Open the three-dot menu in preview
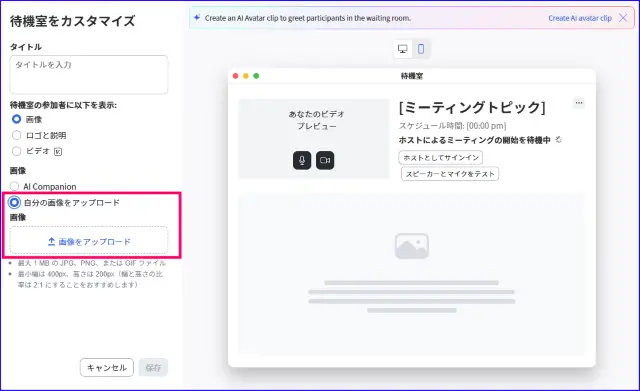 [579, 102]
